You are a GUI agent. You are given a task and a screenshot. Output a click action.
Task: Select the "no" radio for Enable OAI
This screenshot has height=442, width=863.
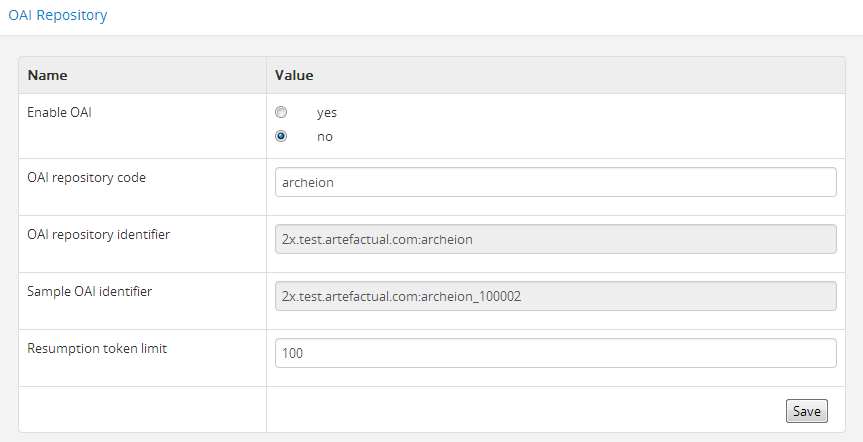[281, 136]
